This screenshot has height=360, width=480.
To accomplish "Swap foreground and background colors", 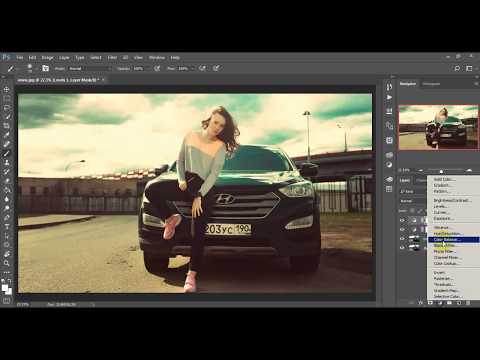I will 9,281.
